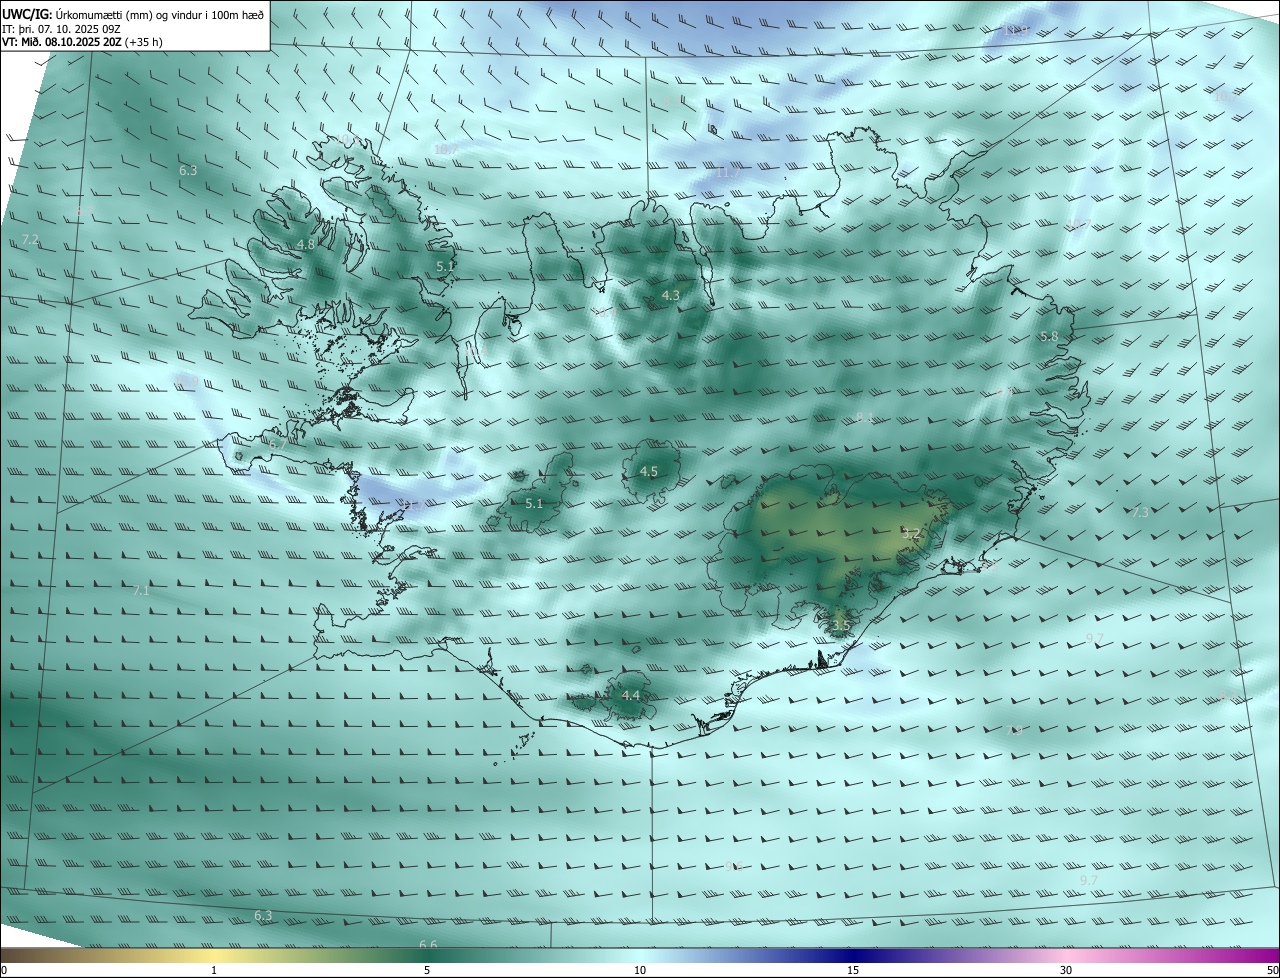Viewport: 1280px width, 978px height.
Task: Click the 3.2 value on Vatnajökull
Action: tap(911, 534)
